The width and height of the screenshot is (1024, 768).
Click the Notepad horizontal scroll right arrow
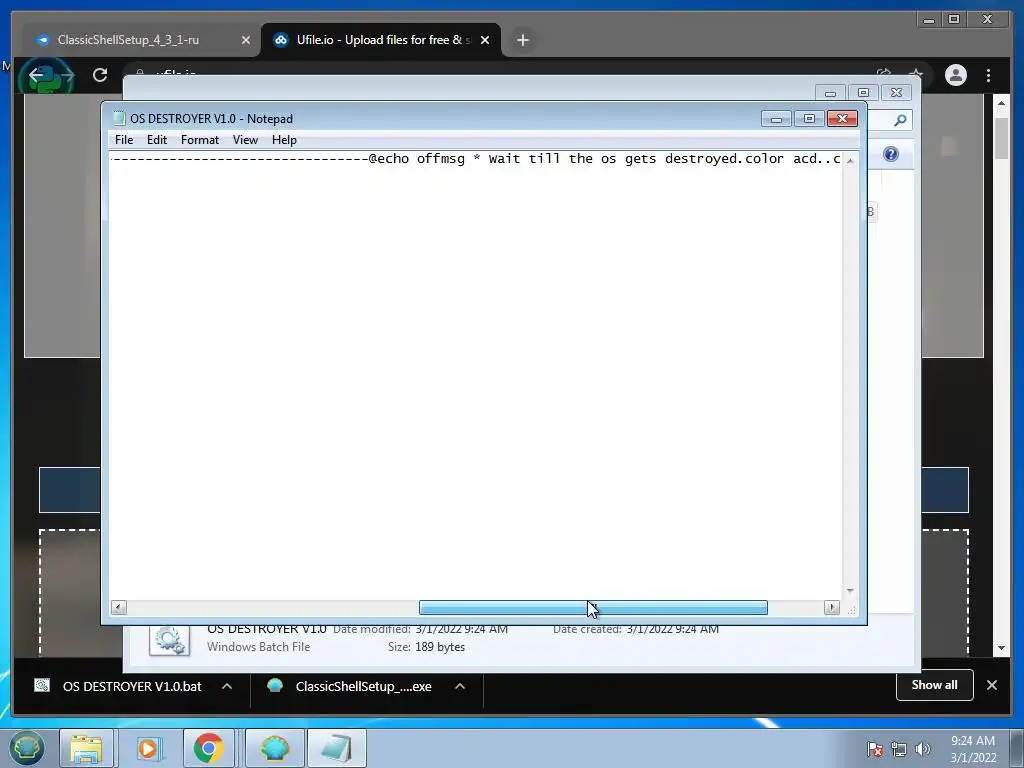[x=831, y=608]
